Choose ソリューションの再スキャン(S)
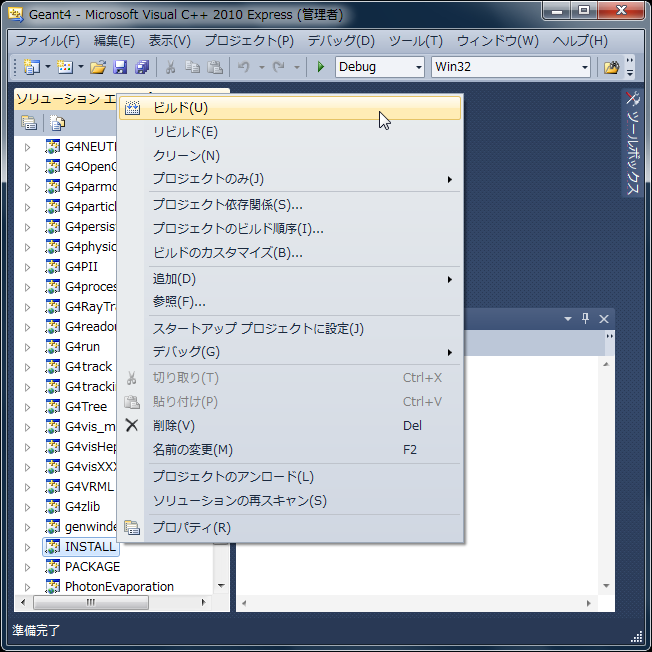Image resolution: width=652 pixels, height=652 pixels. pos(290,501)
